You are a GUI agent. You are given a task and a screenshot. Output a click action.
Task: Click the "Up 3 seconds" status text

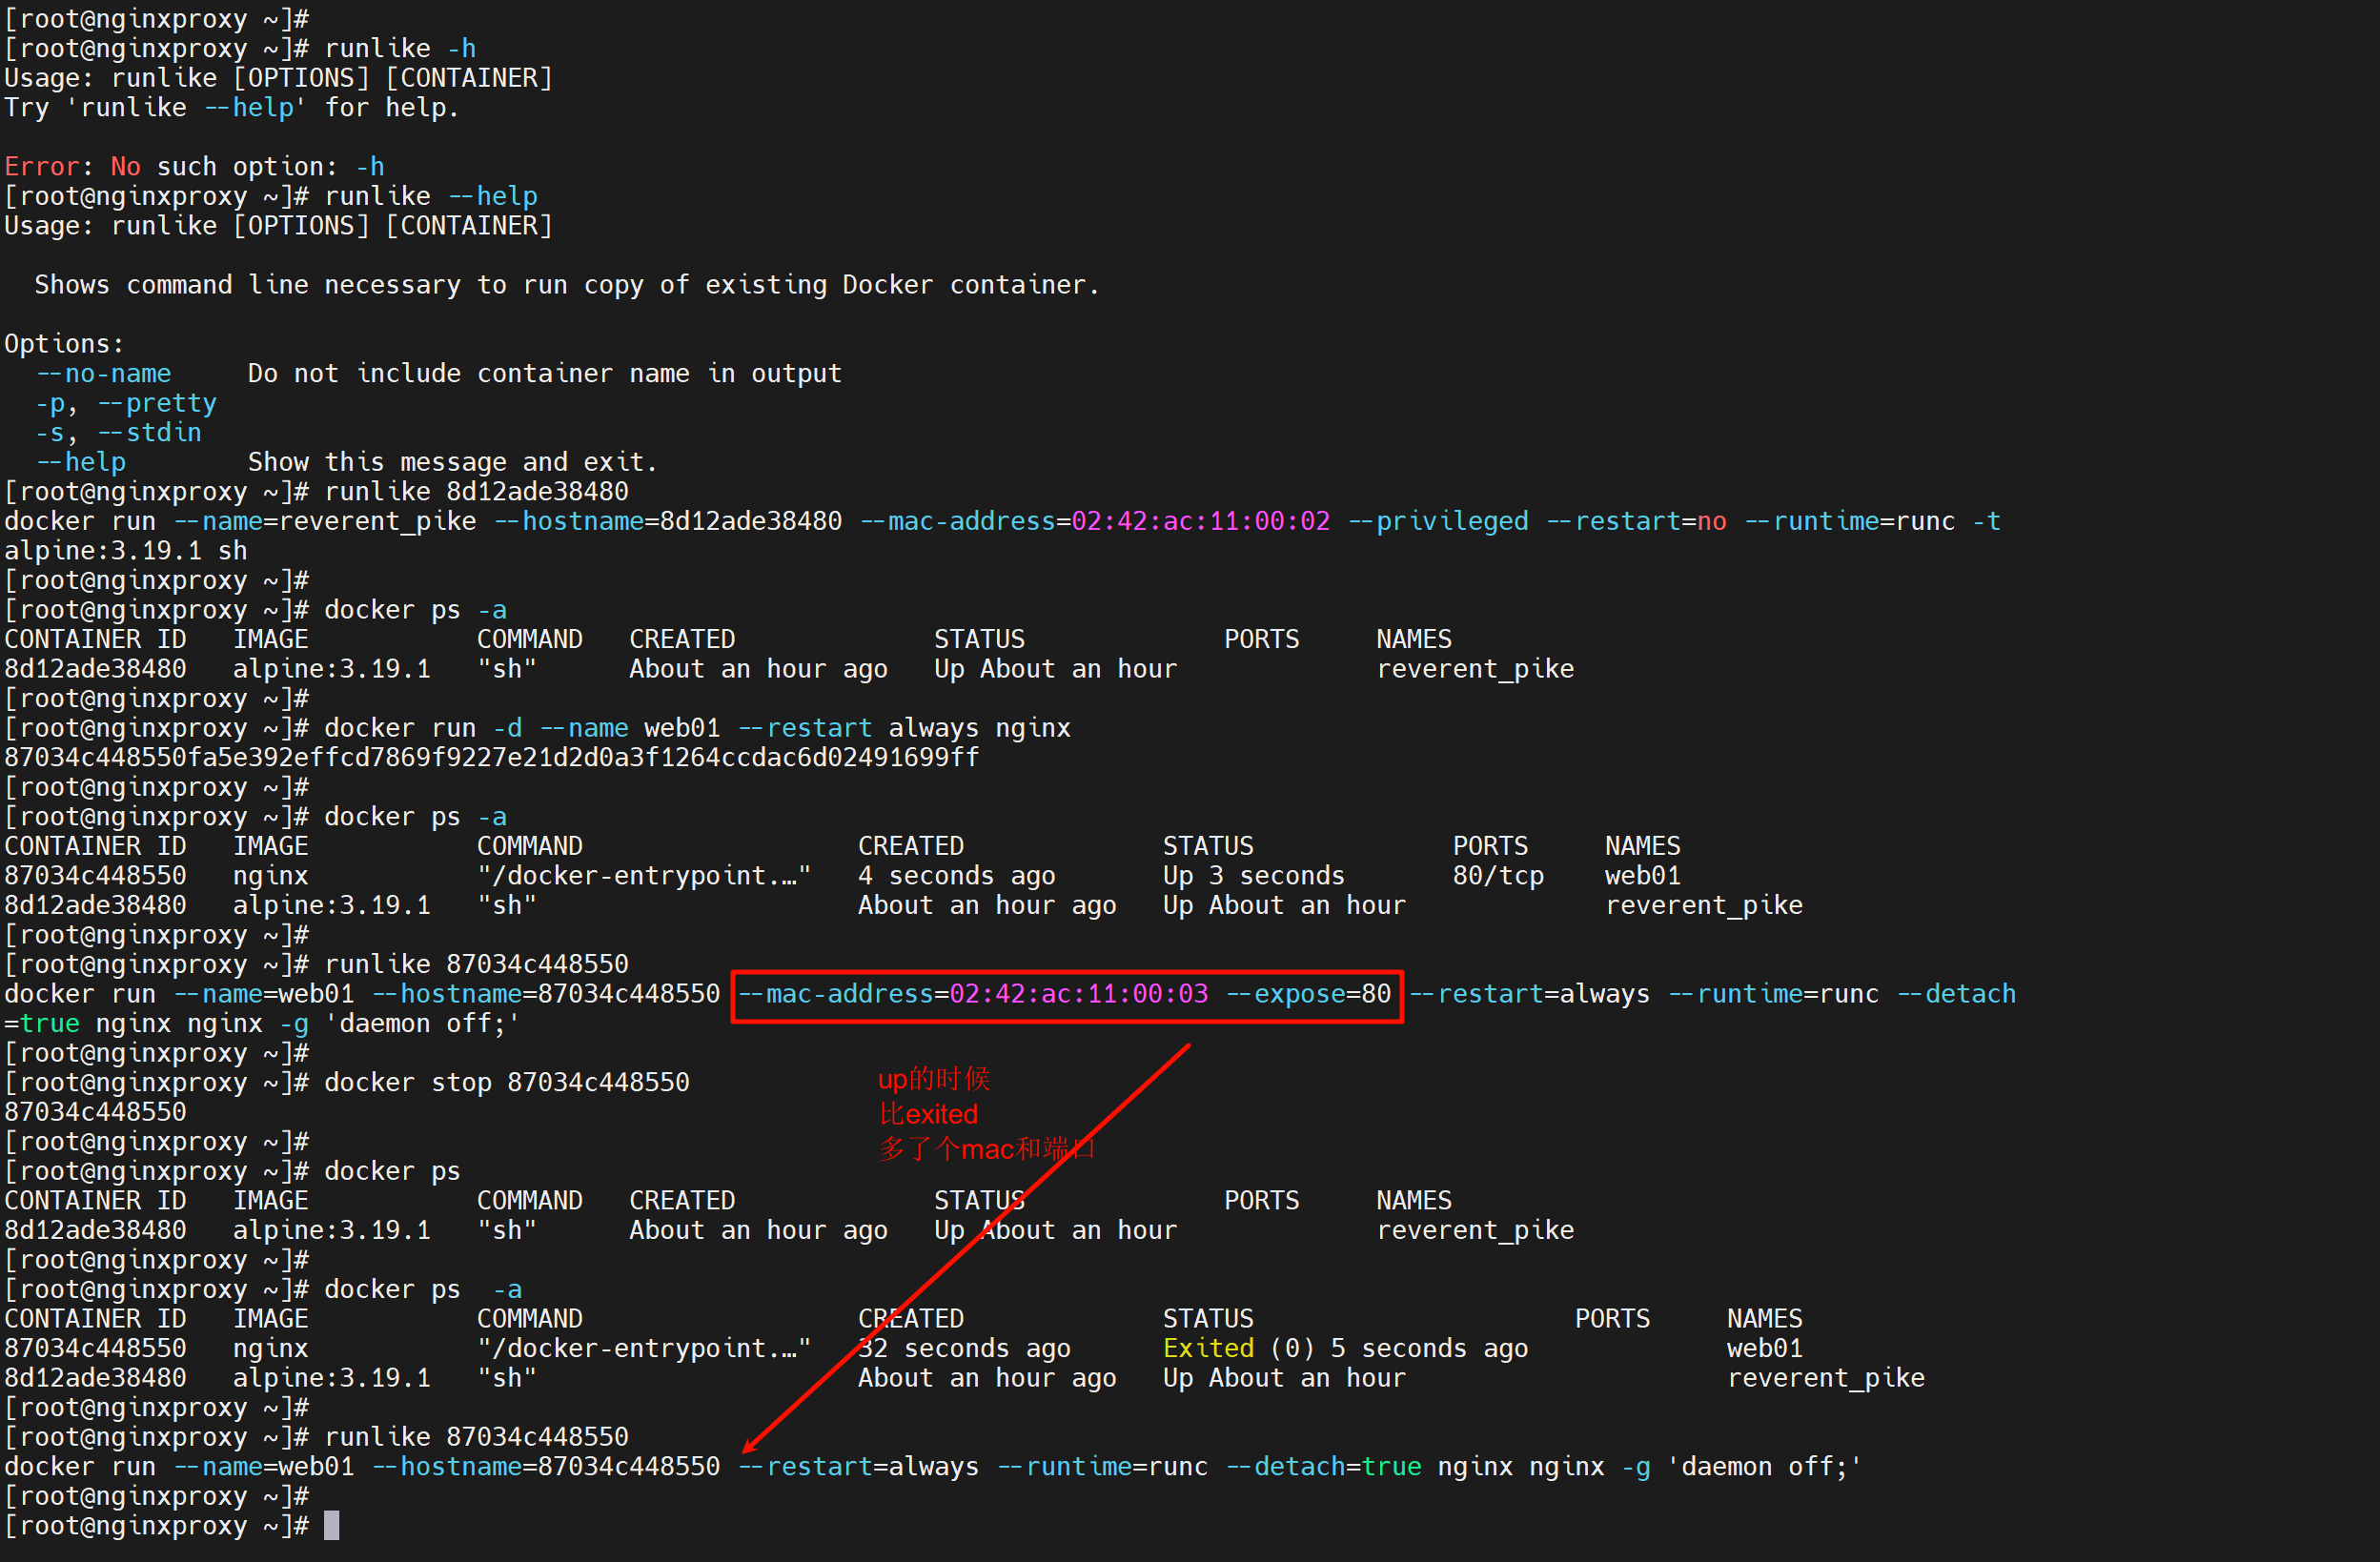[x=1253, y=875]
